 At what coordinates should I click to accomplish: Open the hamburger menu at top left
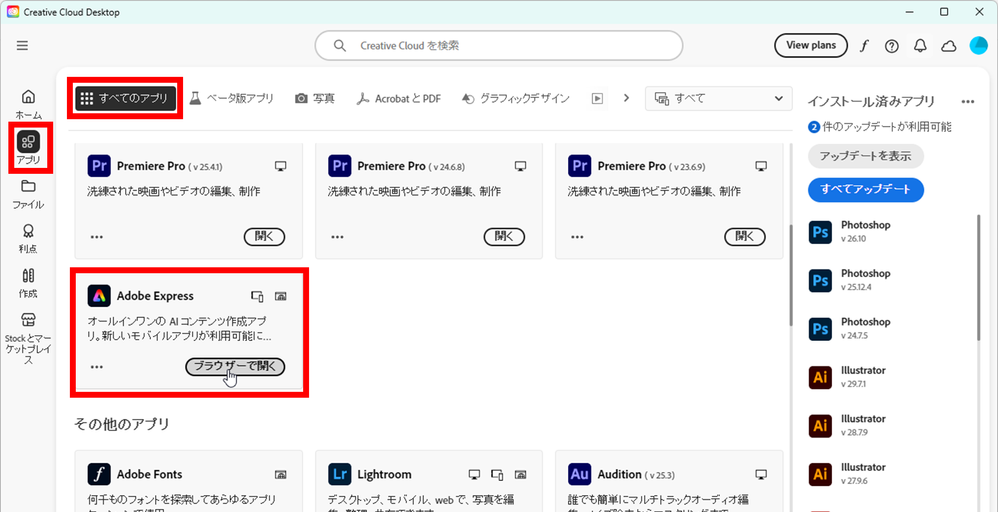22,45
